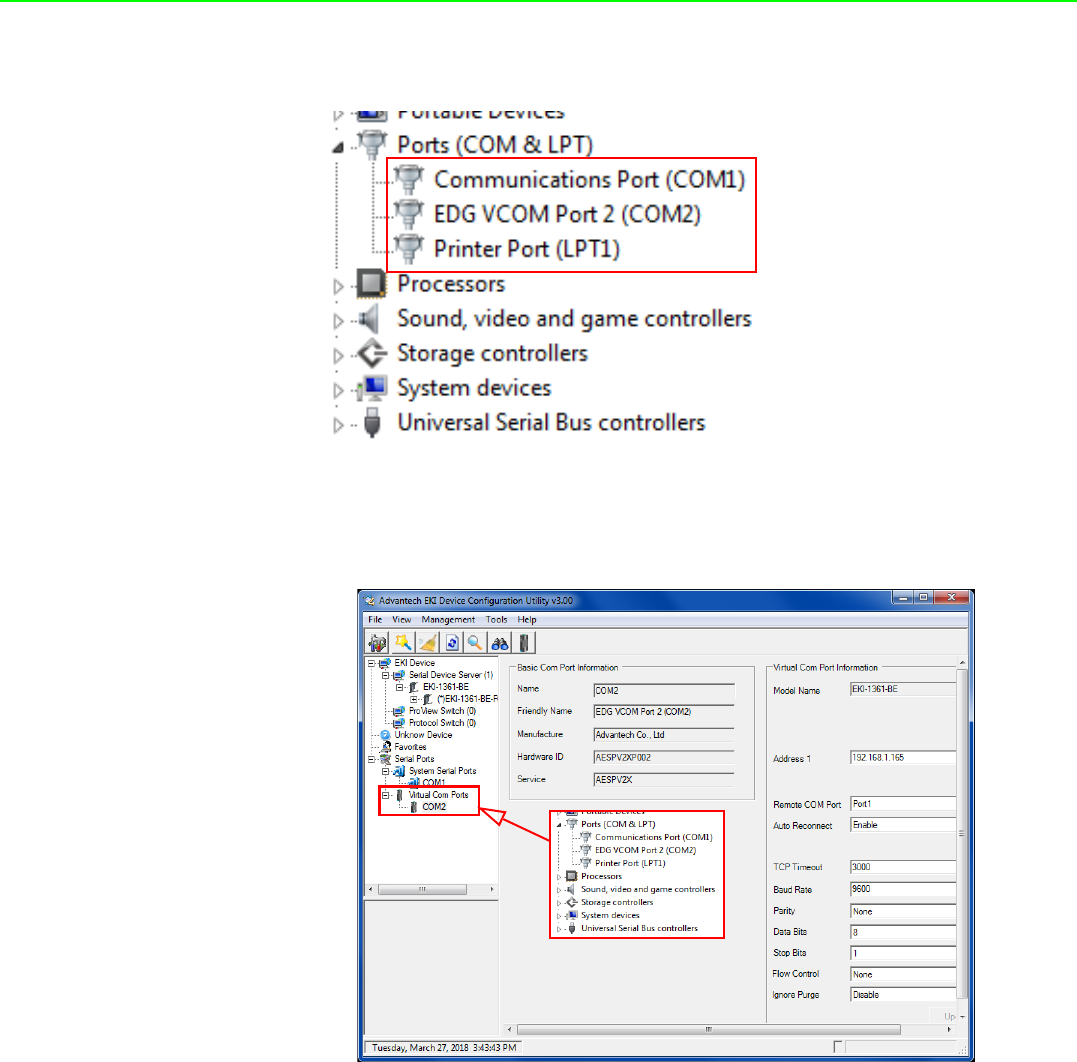1077x1062 pixels.
Task: Collapse the System Serial Ports node
Action: pyautogui.click(x=386, y=771)
